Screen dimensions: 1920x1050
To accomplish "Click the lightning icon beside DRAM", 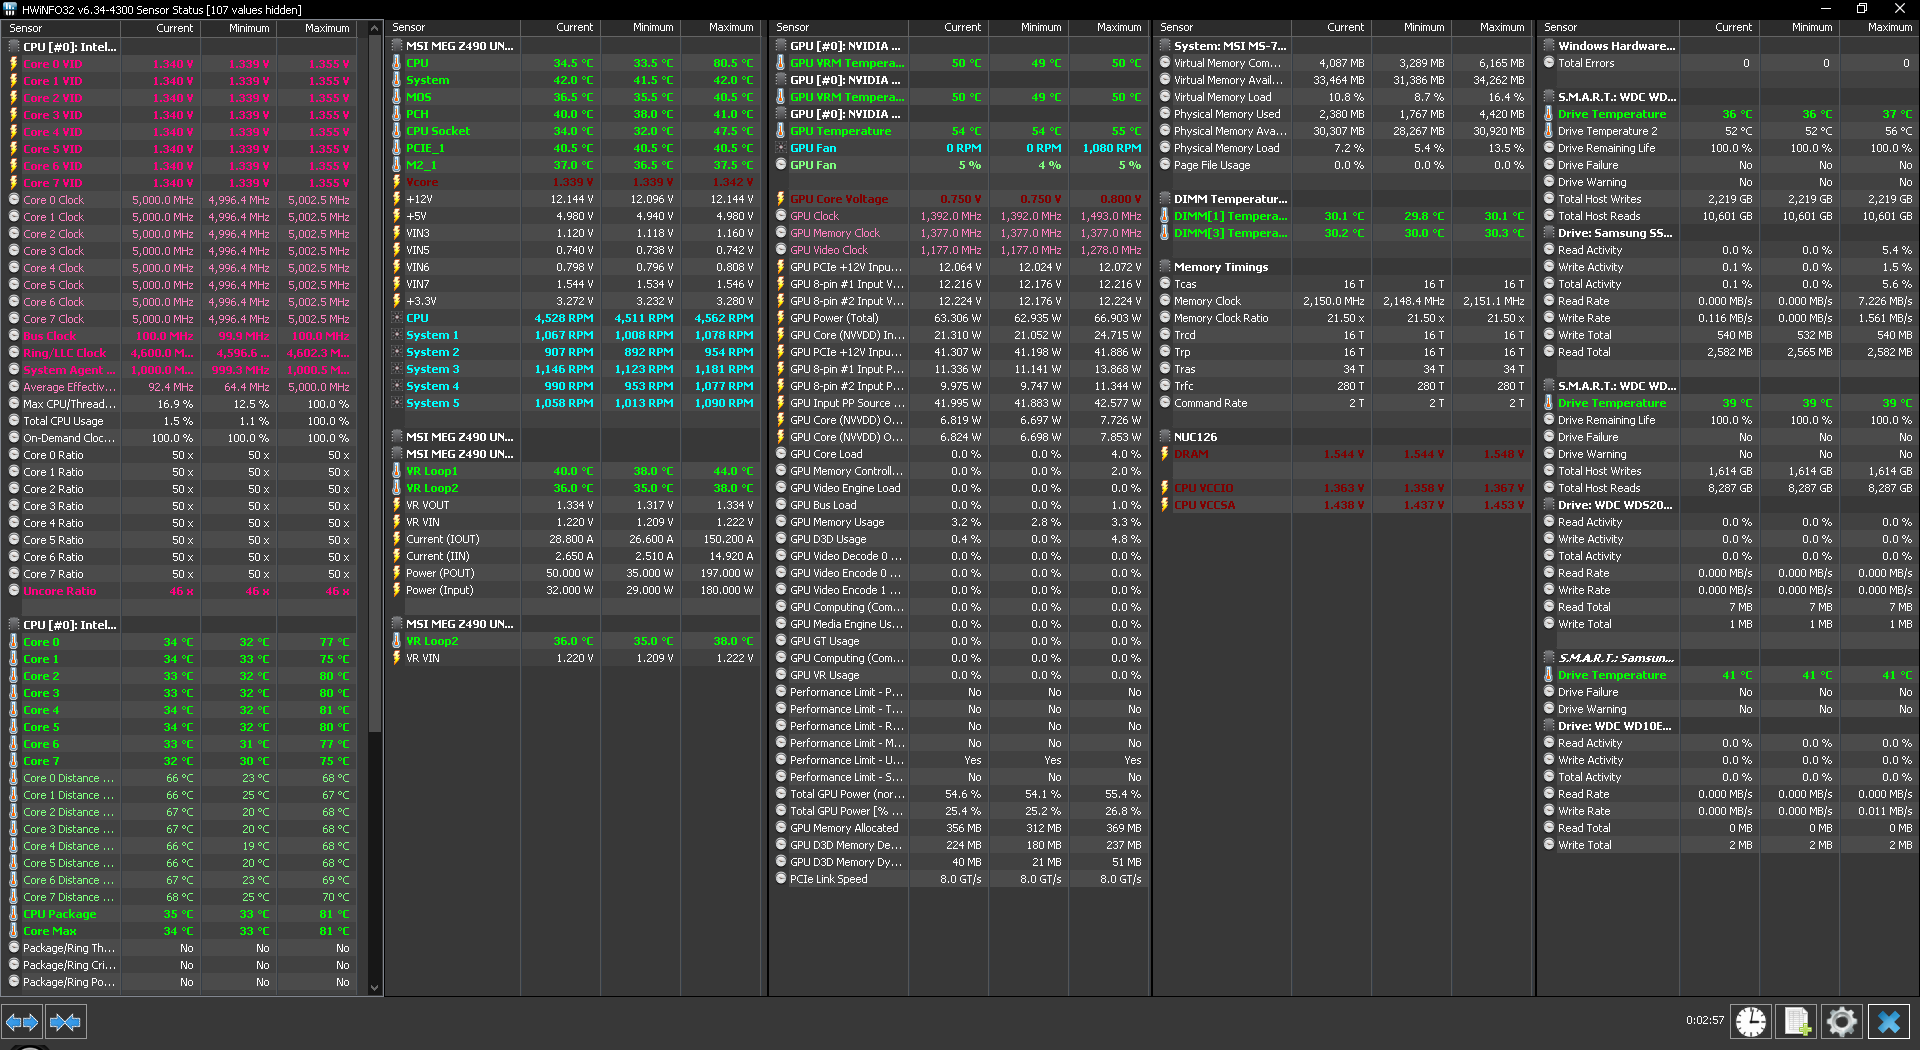I will (1165, 454).
